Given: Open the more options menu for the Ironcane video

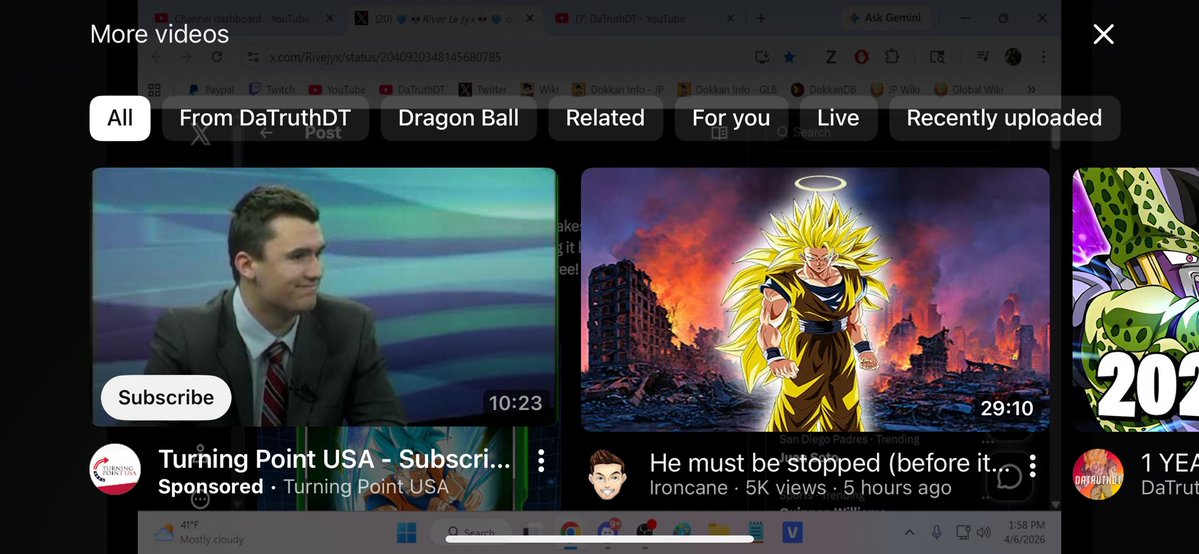Looking at the screenshot, I should click(1032, 465).
